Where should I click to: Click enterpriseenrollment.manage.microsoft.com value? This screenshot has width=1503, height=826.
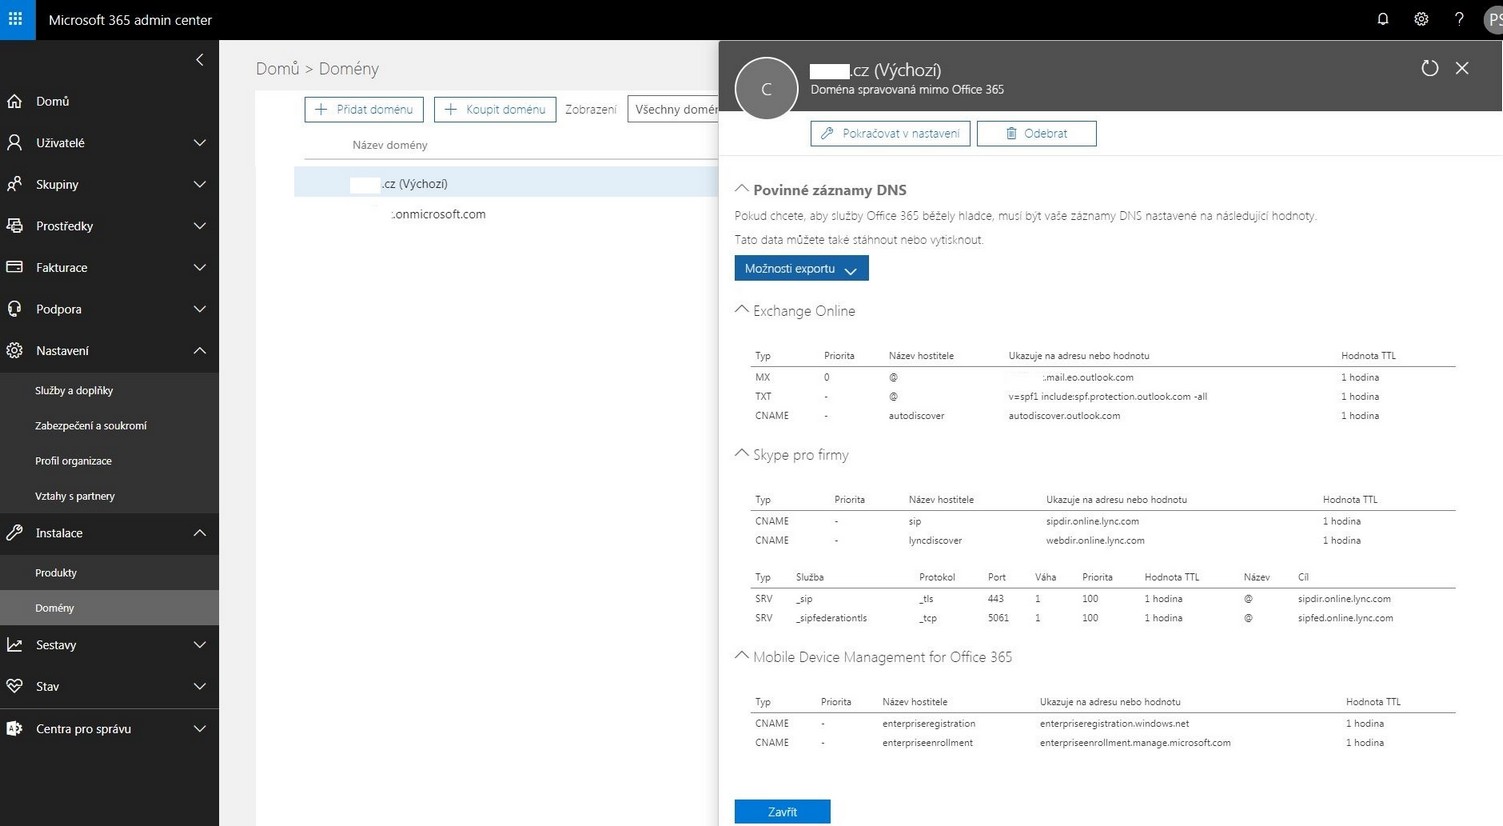tap(1135, 742)
